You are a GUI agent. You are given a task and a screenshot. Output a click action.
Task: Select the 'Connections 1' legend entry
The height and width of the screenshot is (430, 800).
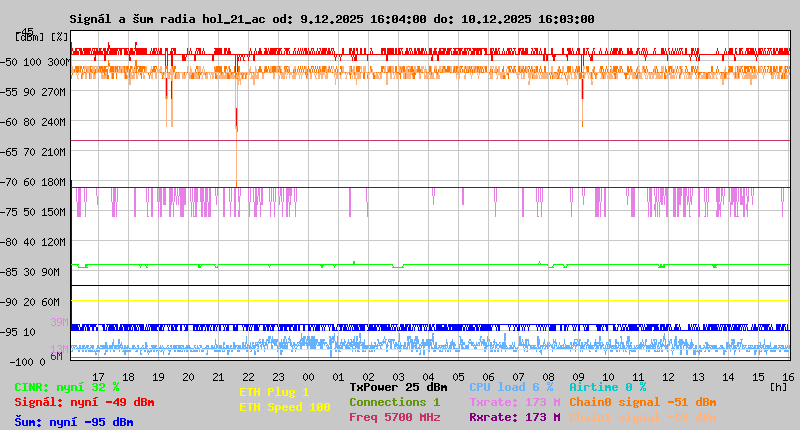tap(394, 402)
